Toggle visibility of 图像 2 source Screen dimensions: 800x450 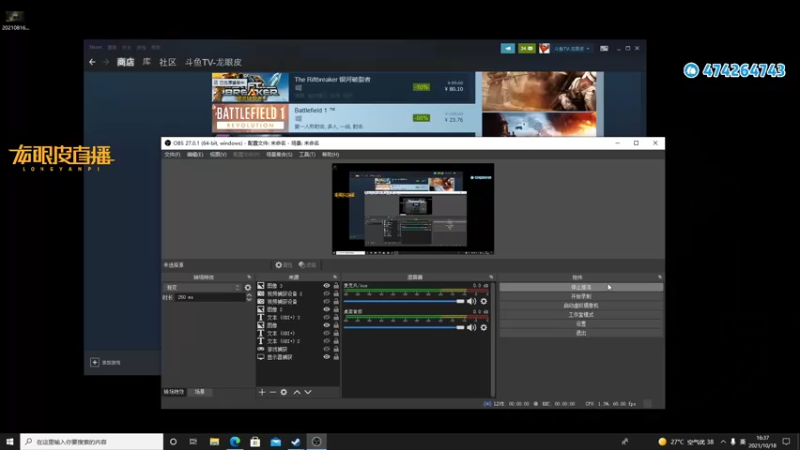pos(327,309)
